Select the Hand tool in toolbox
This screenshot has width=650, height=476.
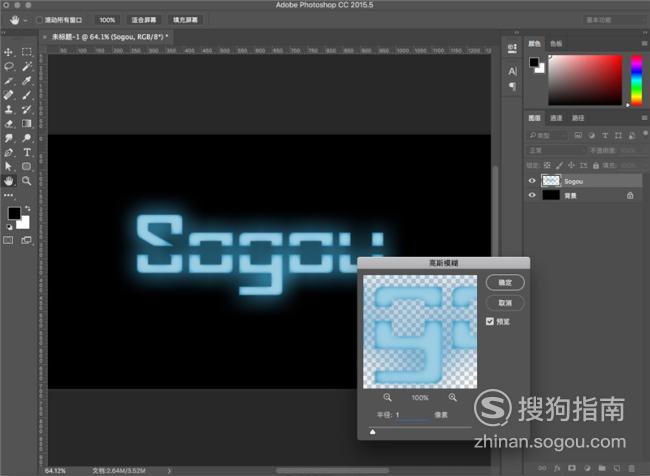click(8, 181)
